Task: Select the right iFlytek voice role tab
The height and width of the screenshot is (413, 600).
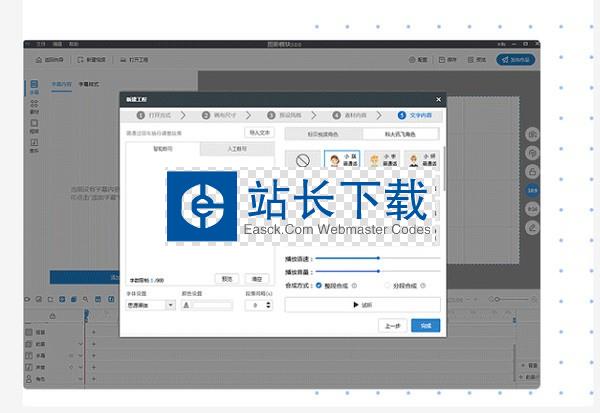Action: (x=400, y=134)
